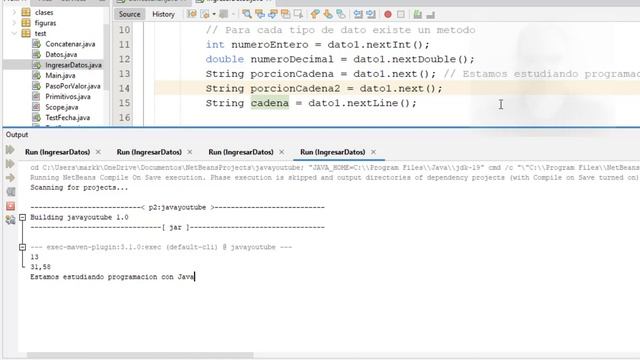Place cursor after 'Estamos estudiando programacion con Java'
This screenshot has height=360, width=640.
tap(195, 277)
